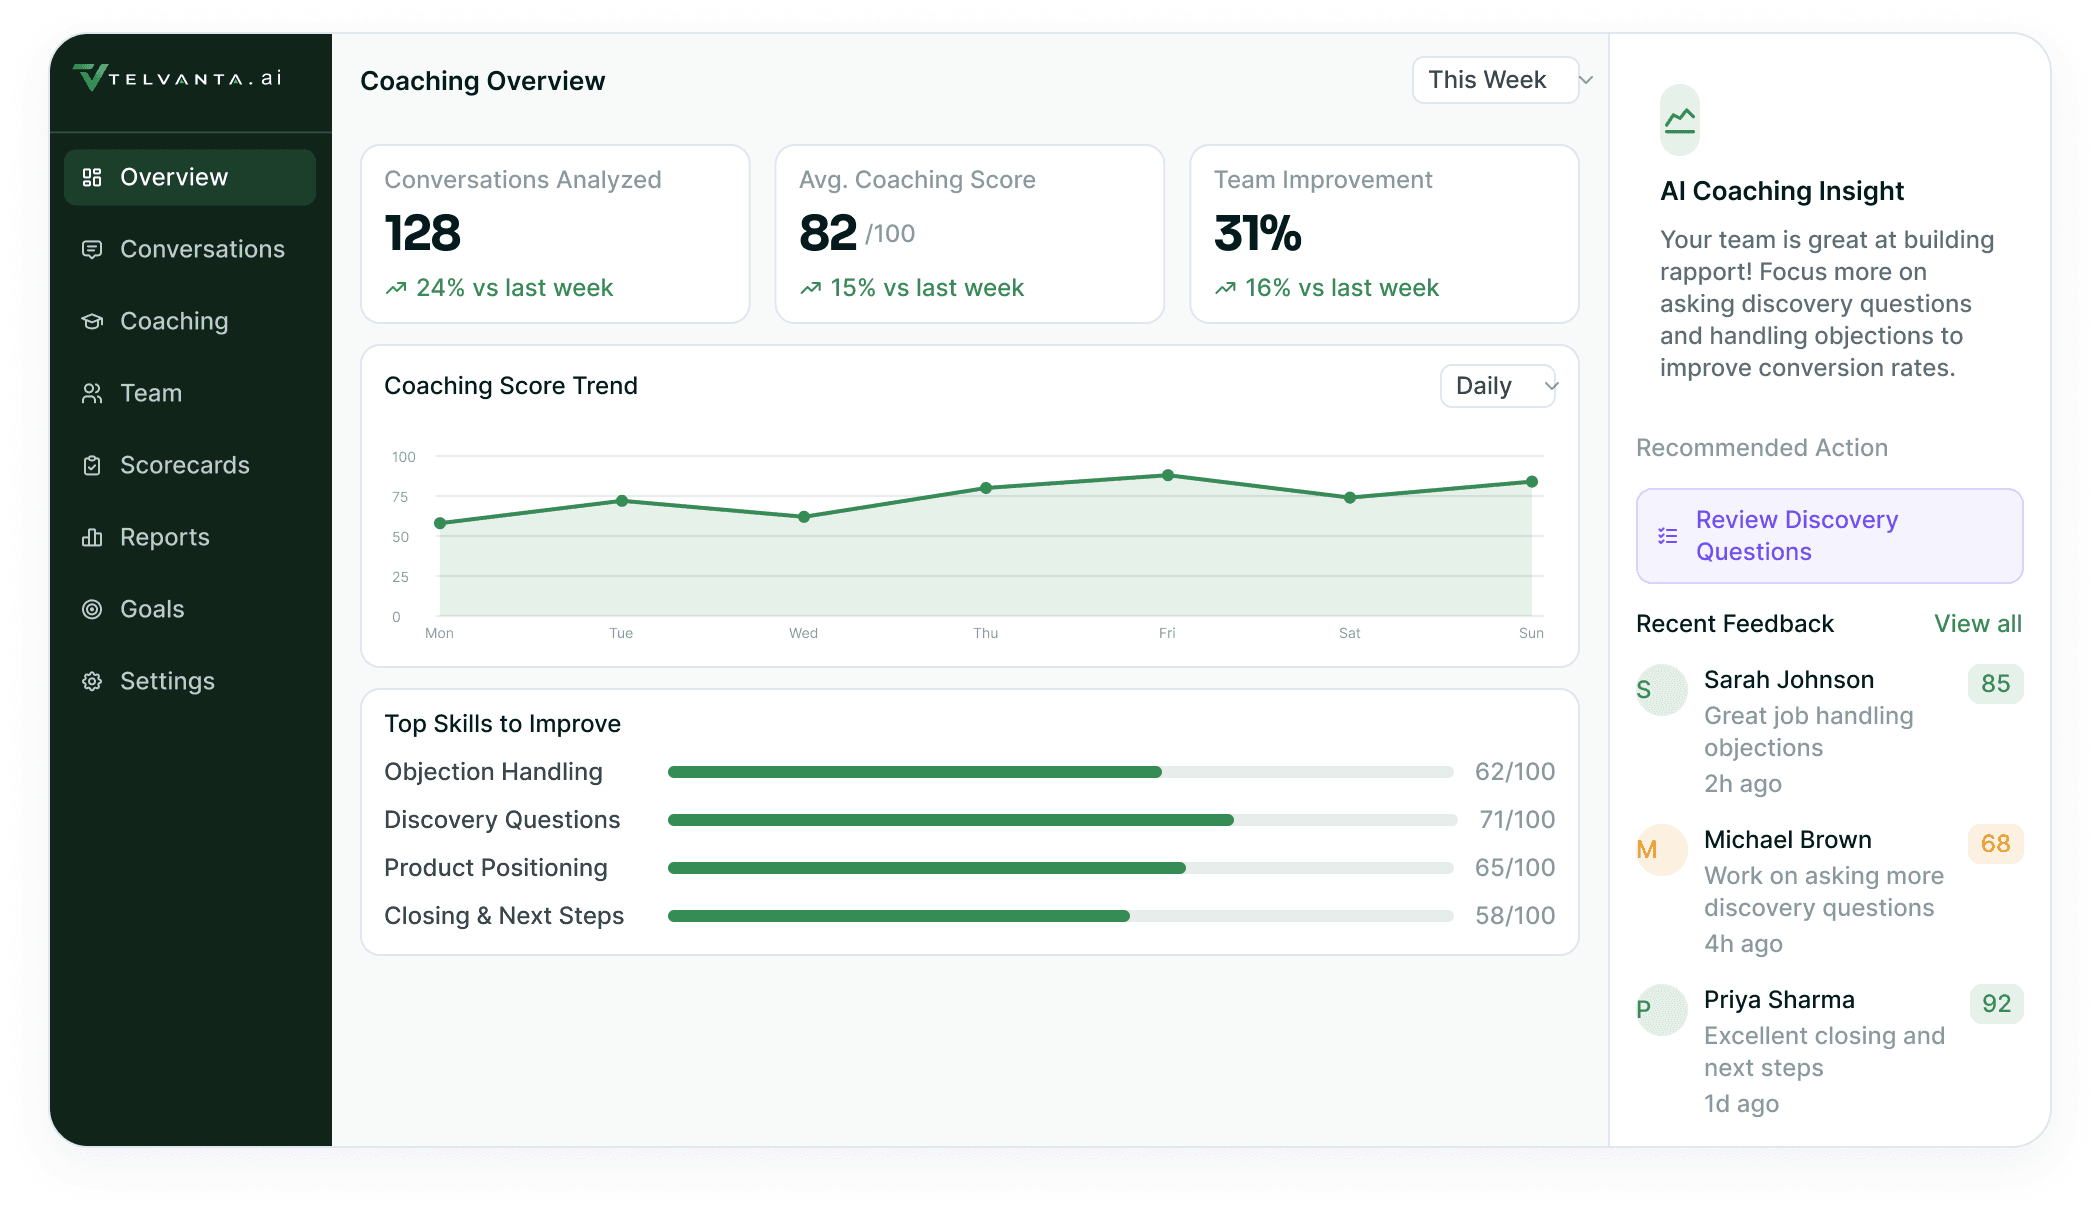
Task: Click Sarah Johnson's score badge 85
Action: click(x=1995, y=684)
